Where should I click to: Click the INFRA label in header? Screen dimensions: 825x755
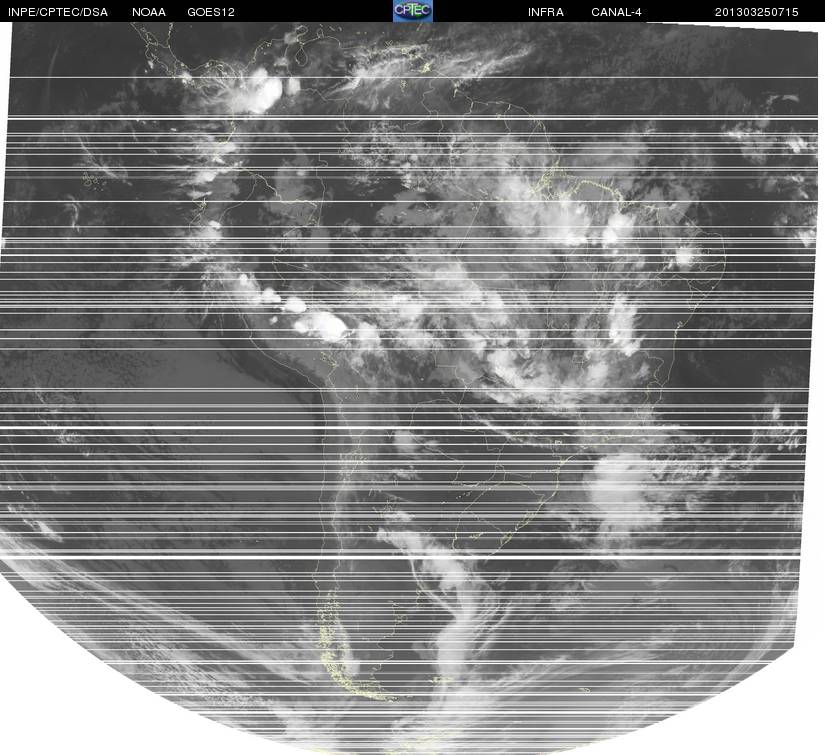pos(546,12)
